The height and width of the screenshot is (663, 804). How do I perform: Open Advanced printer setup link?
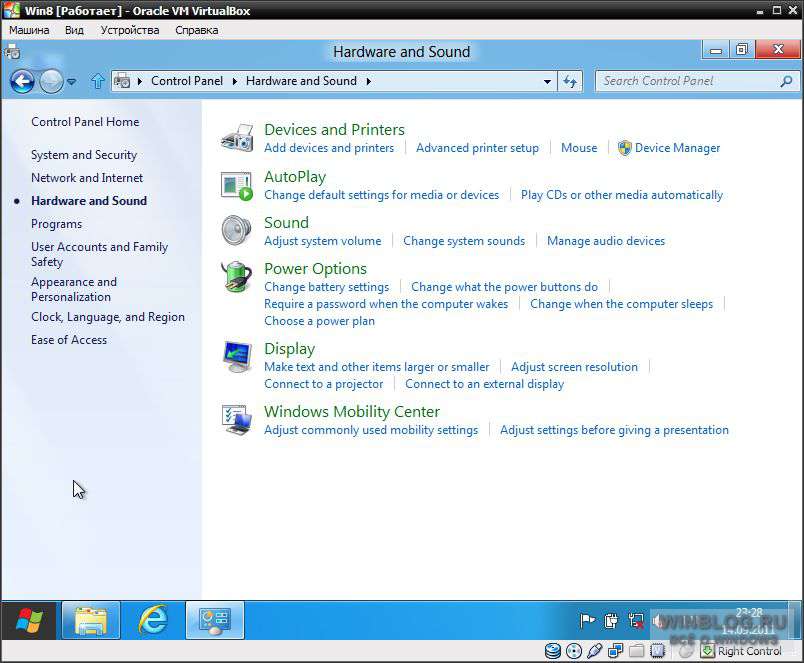click(477, 148)
